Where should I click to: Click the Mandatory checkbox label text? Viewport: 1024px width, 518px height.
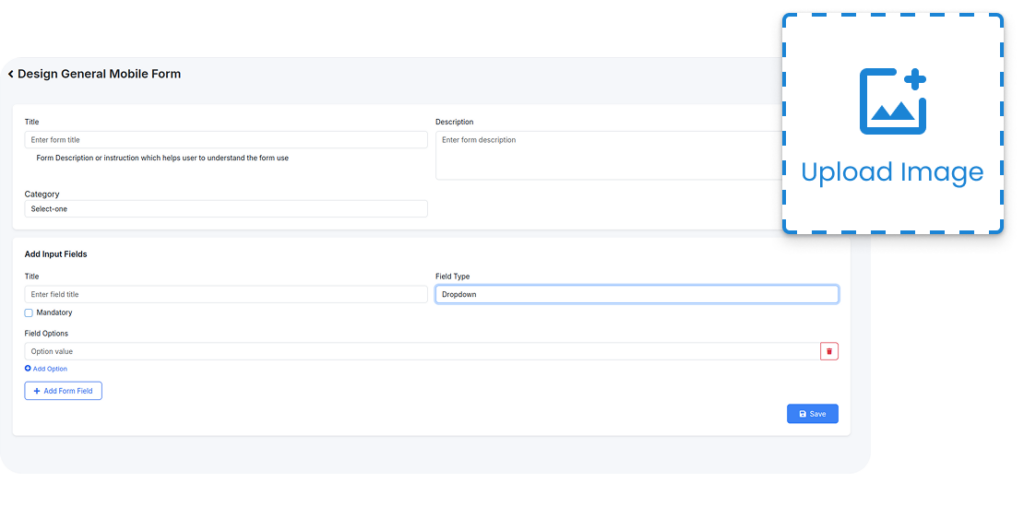pos(54,313)
